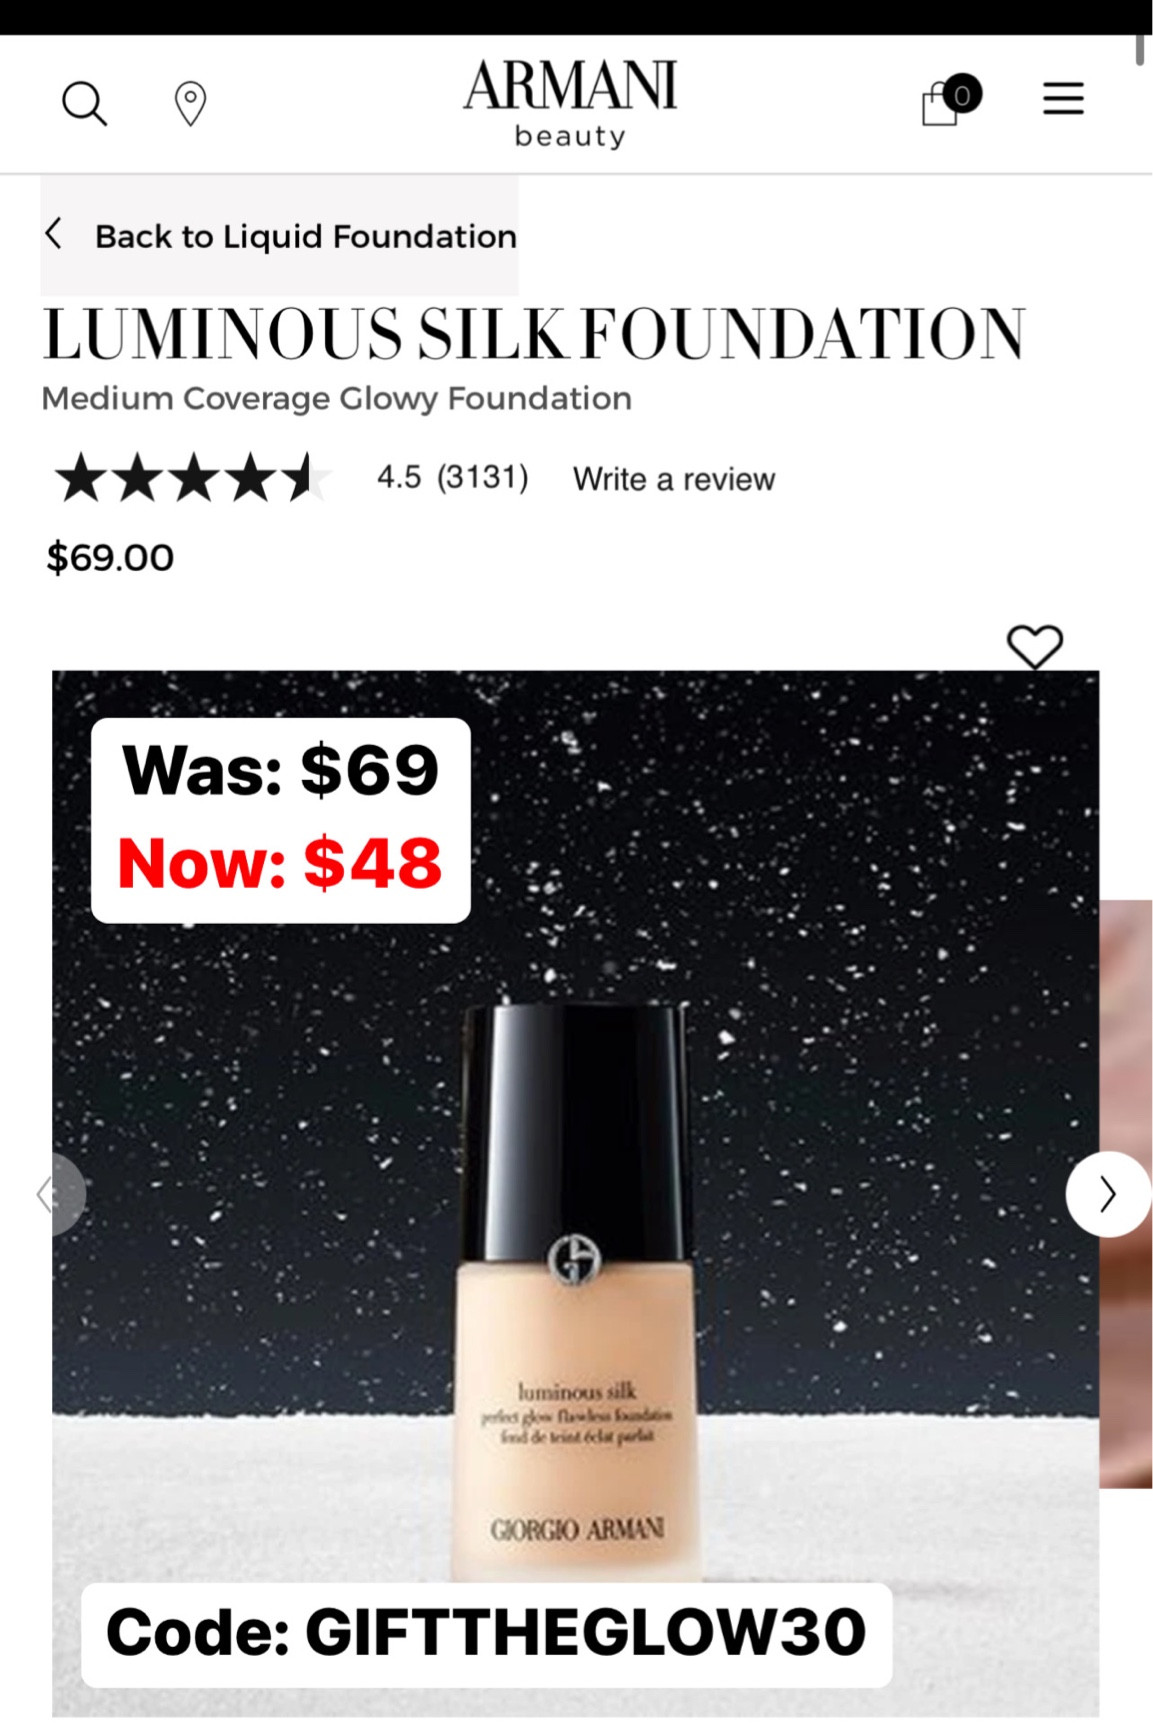
Task: Show previous product image arrow
Action: 58,1194
